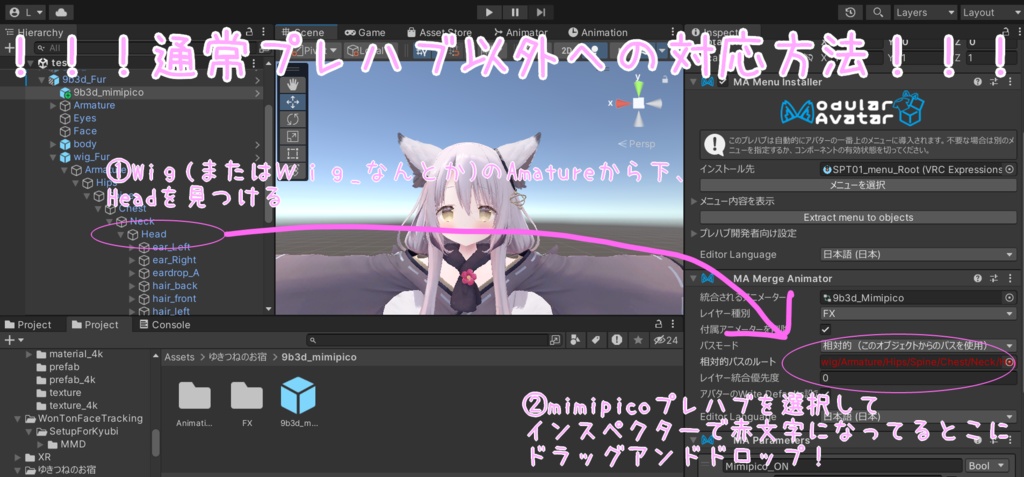Screen dimensions: 1024x477
Task: Open the Layers dropdown
Action: 925,12
